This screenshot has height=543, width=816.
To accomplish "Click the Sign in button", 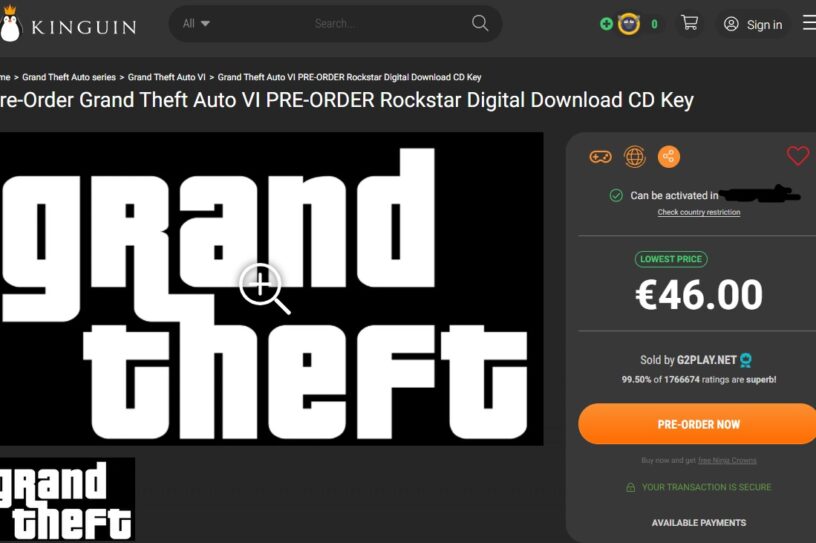I will tap(753, 24).
